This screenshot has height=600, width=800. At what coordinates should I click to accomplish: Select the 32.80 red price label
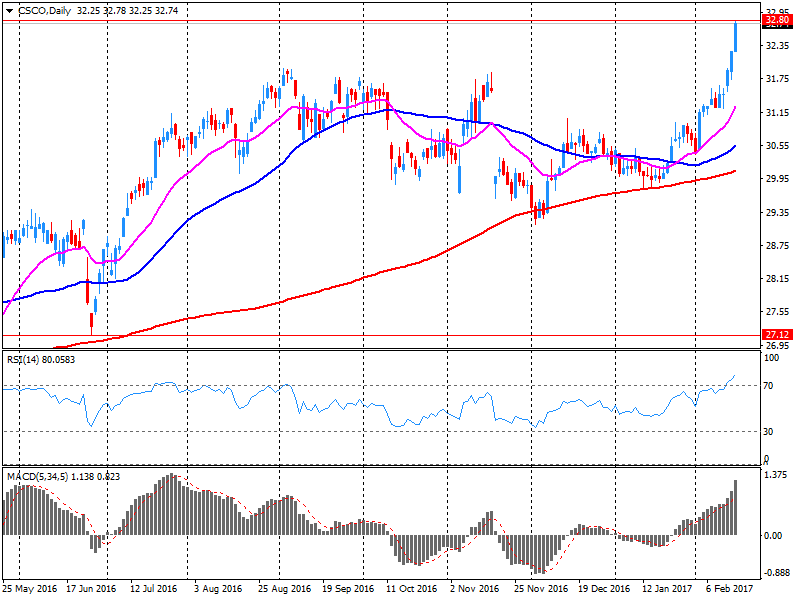click(777, 20)
